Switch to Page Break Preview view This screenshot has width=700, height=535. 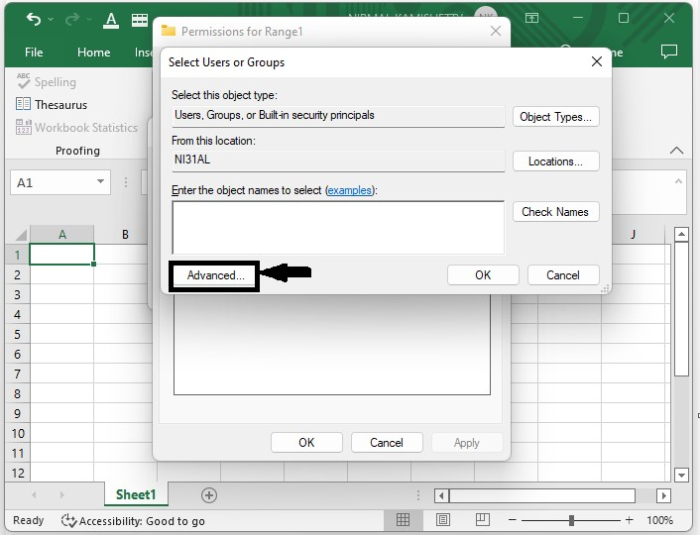click(482, 520)
